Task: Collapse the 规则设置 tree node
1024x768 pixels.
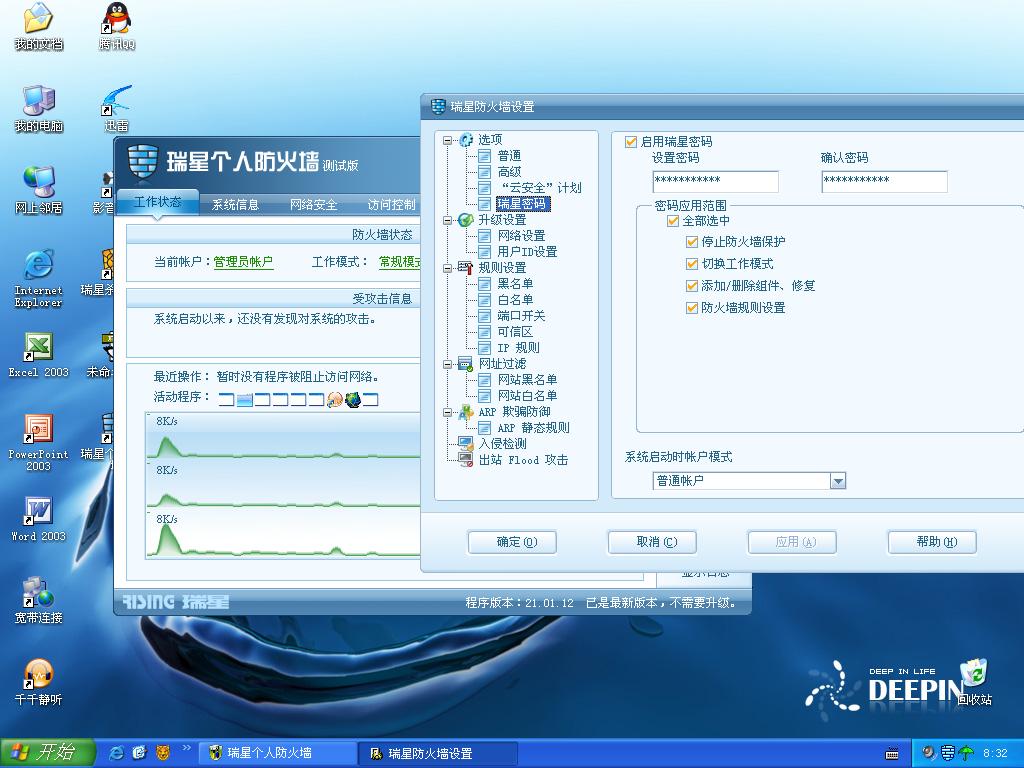Action: click(x=447, y=268)
